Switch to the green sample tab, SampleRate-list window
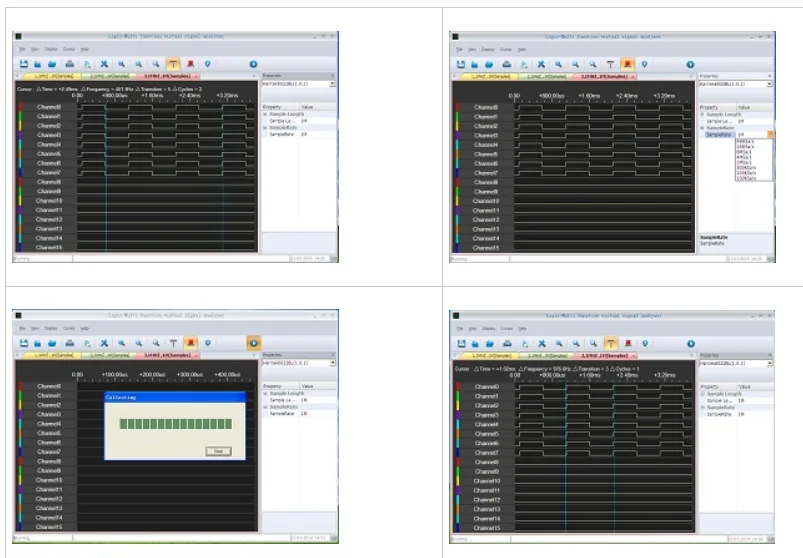This screenshot has width=803, height=558. [x=546, y=76]
